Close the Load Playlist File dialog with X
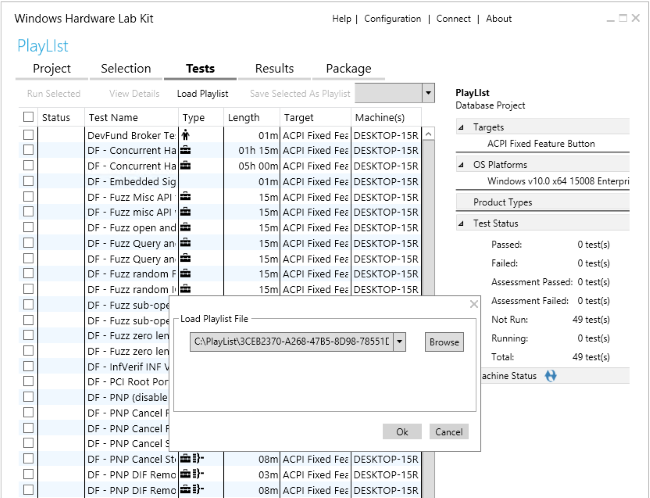 (474, 304)
